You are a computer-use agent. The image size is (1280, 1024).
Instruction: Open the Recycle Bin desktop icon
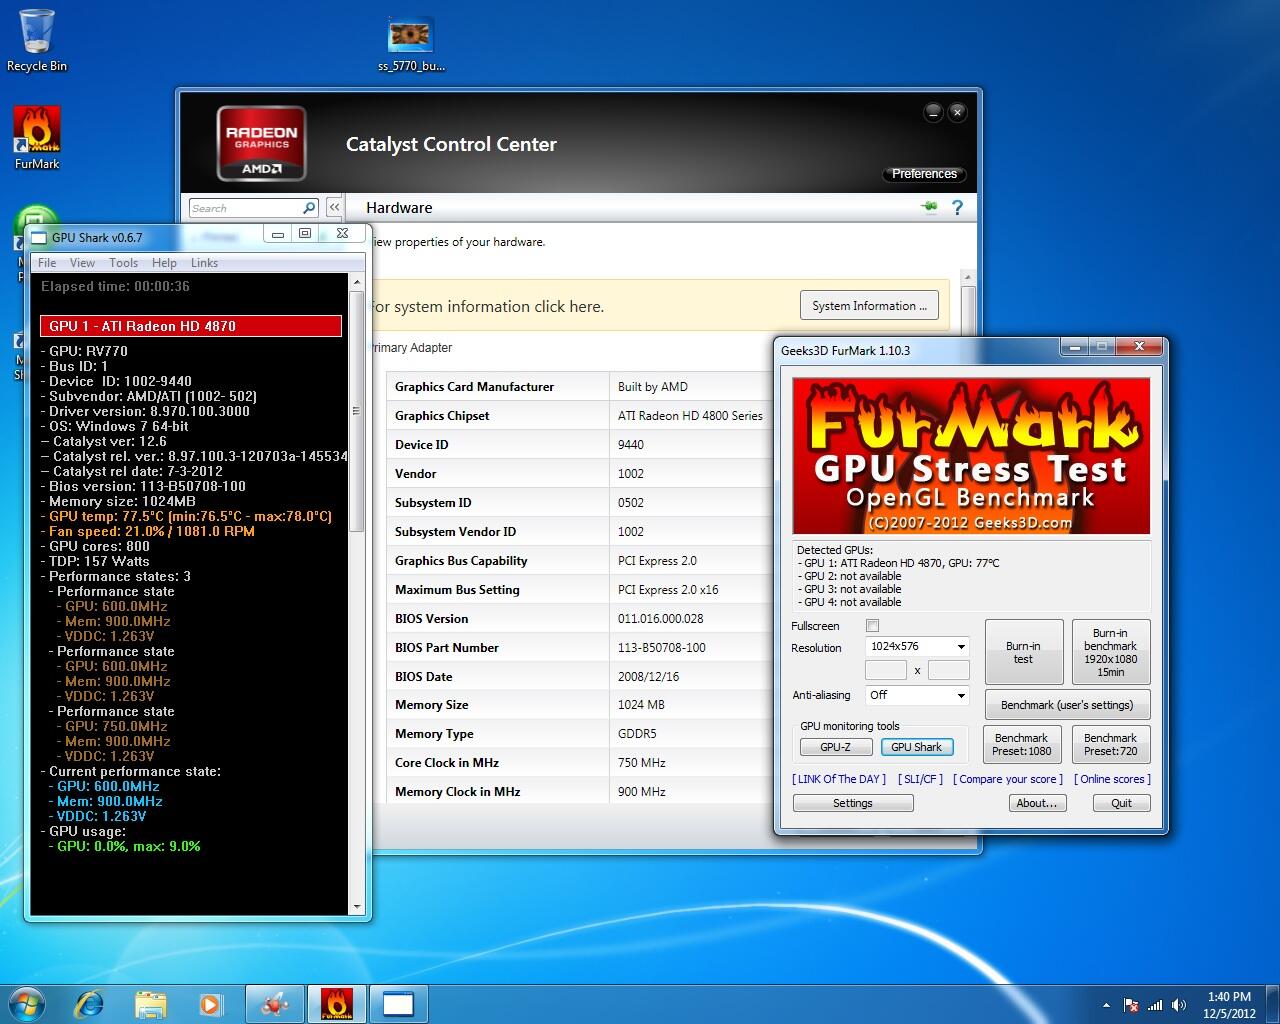click(x=36, y=40)
